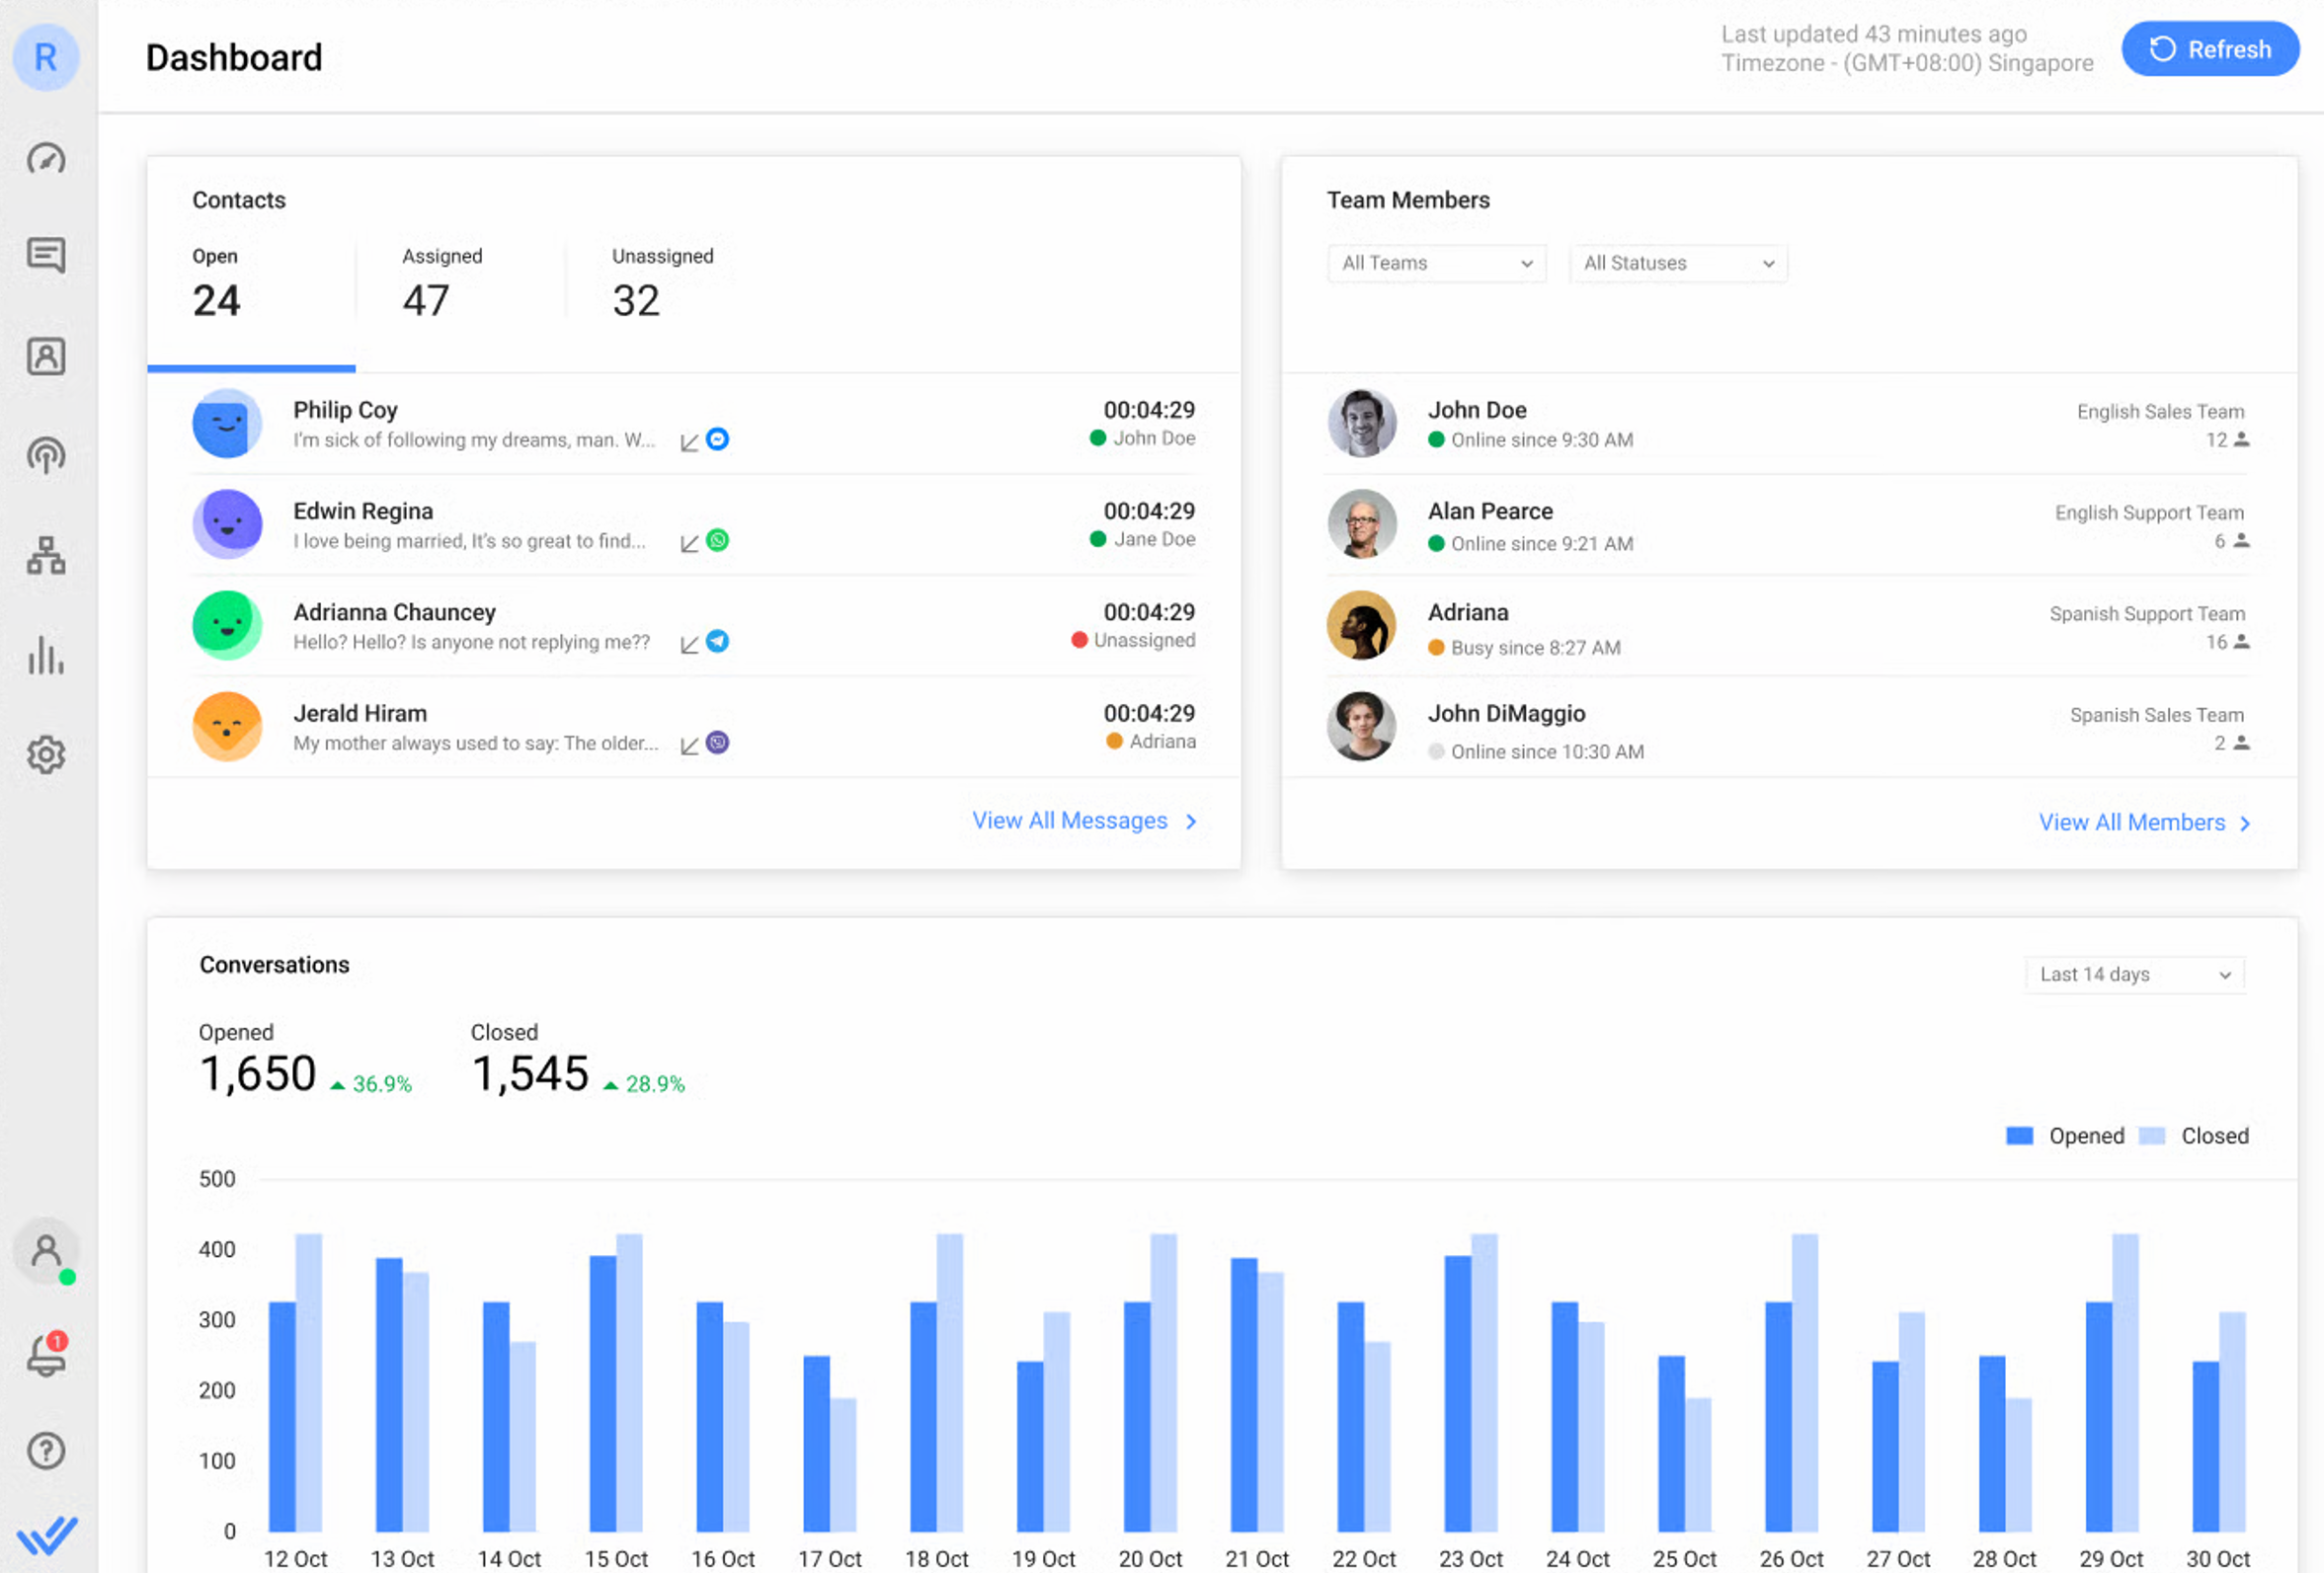
Task: Click the Telegram icon beside Adrianna Chauncey
Action: 717,642
